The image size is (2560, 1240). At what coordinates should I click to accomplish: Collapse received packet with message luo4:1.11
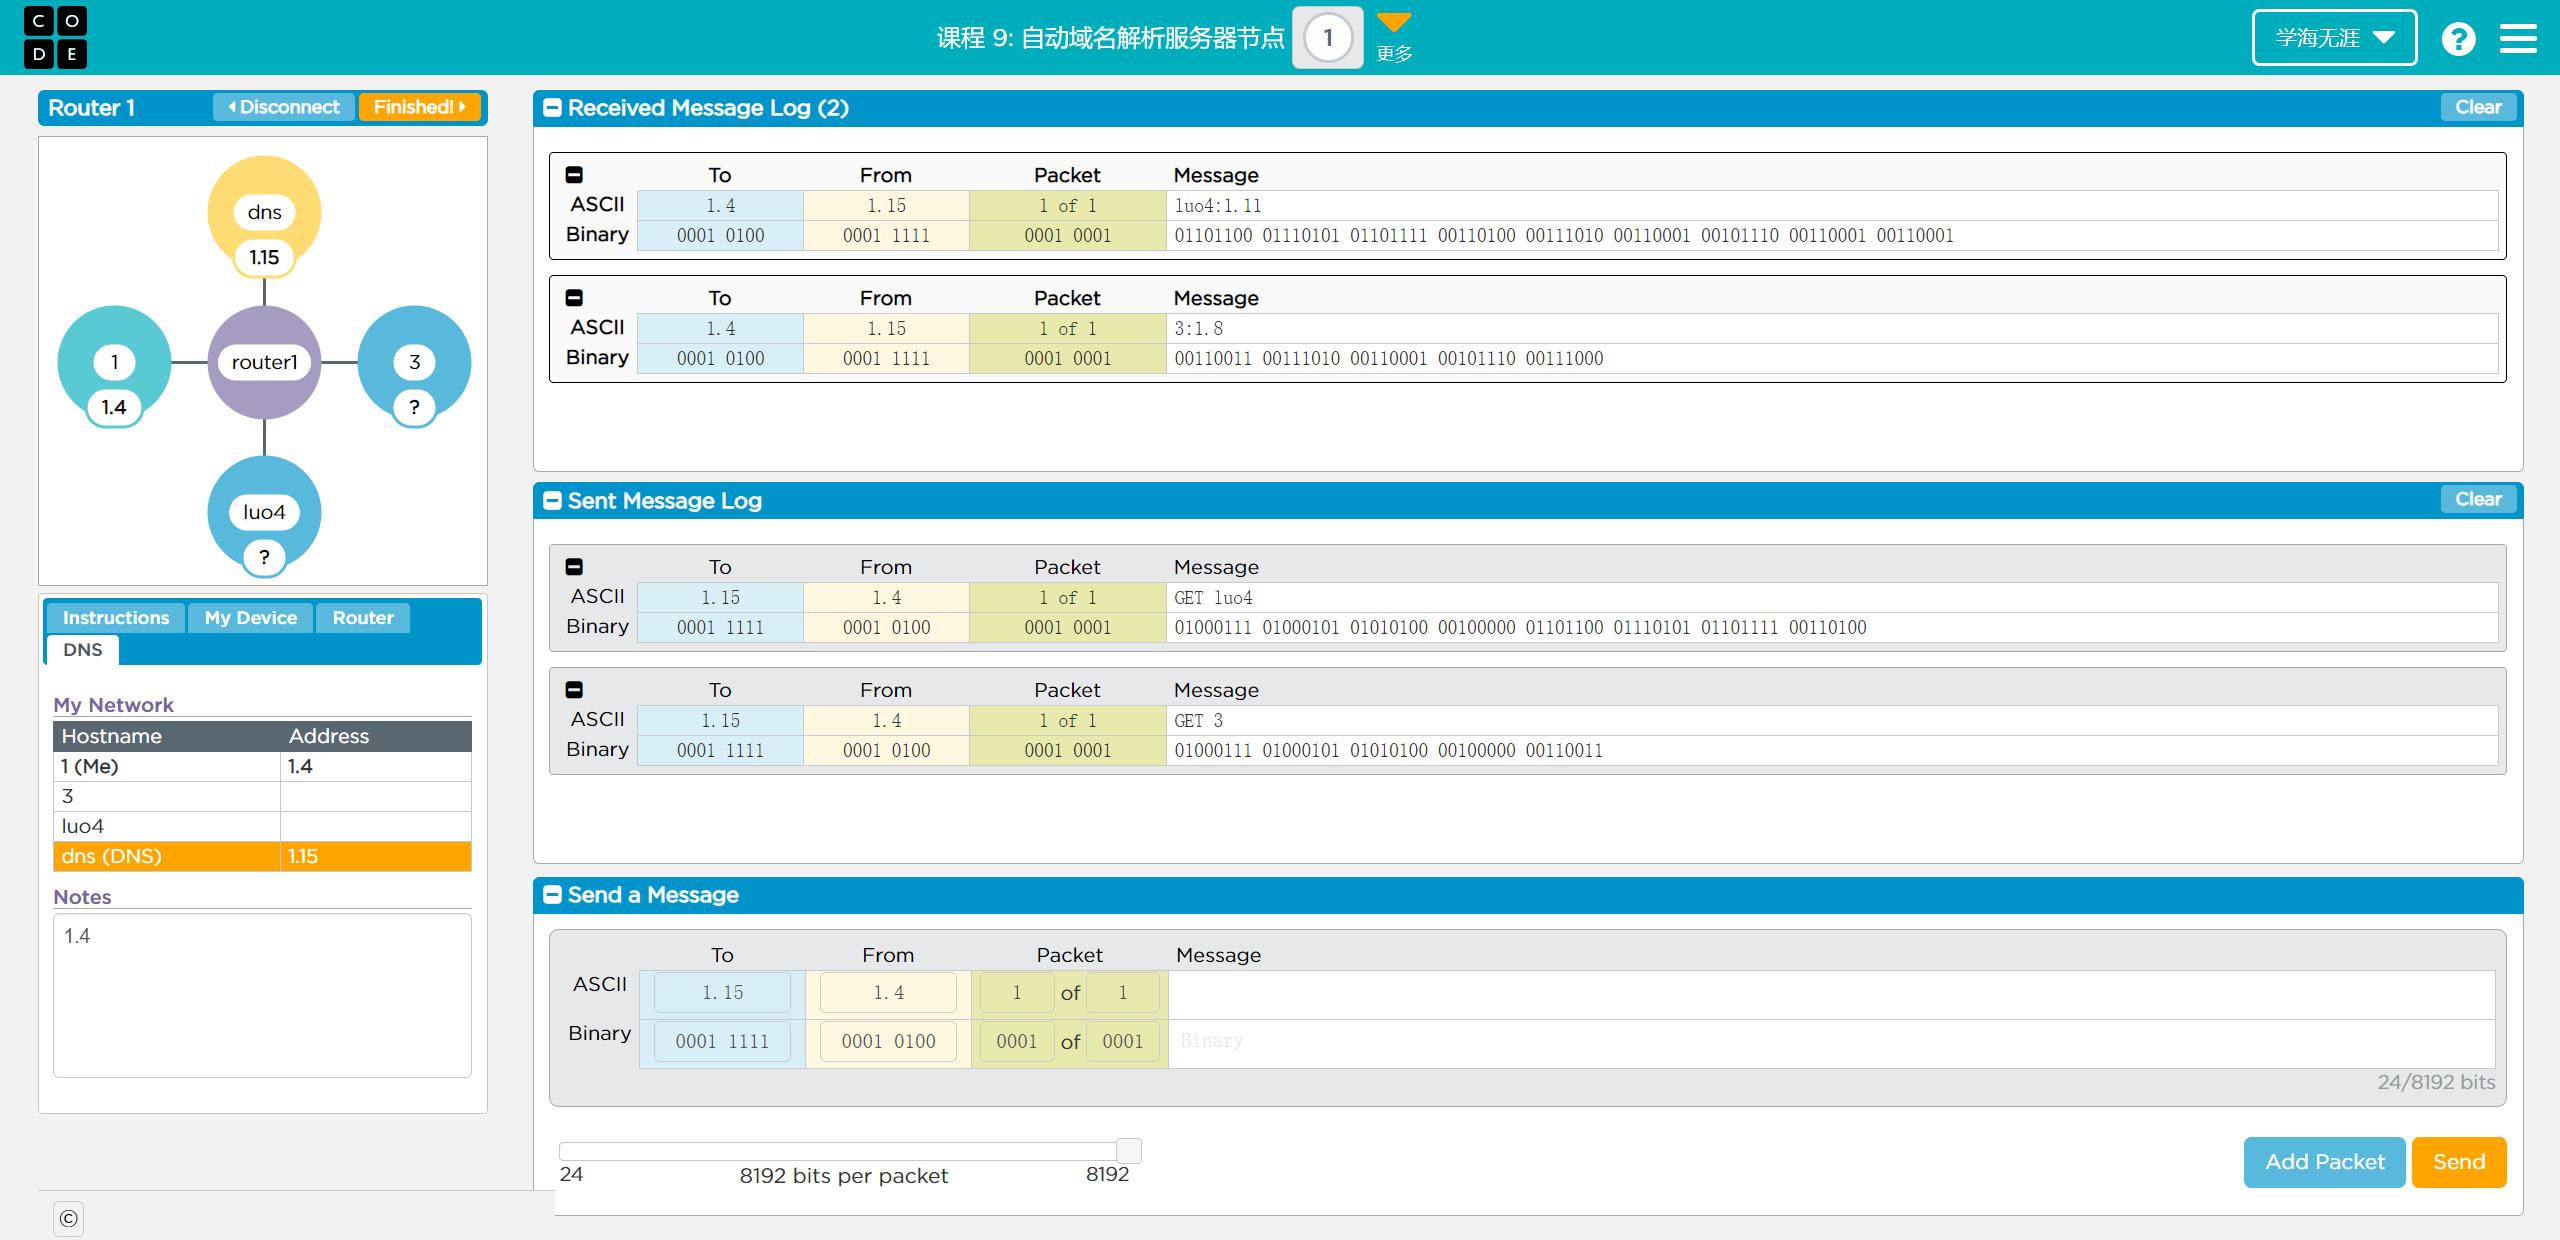[574, 175]
